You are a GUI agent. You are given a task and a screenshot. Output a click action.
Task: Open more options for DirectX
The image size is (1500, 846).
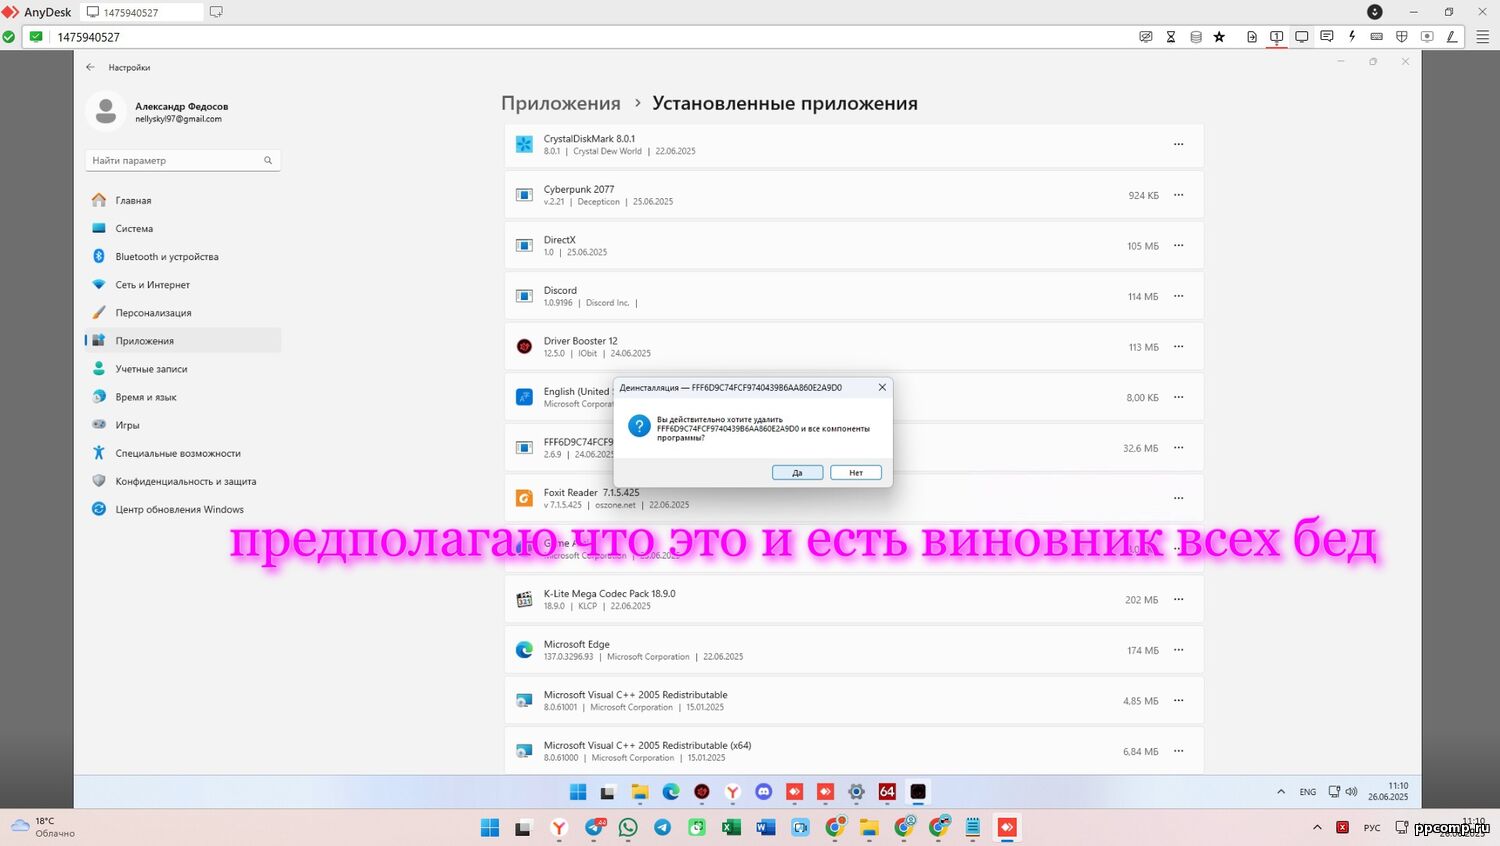coord(1178,245)
